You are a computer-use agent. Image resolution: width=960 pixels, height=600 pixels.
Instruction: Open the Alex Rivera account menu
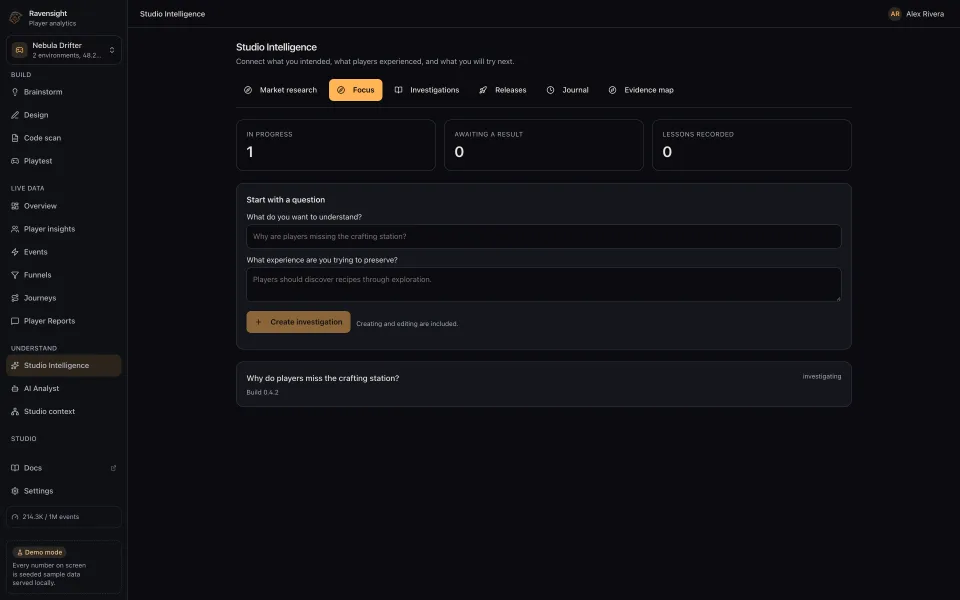click(917, 13)
